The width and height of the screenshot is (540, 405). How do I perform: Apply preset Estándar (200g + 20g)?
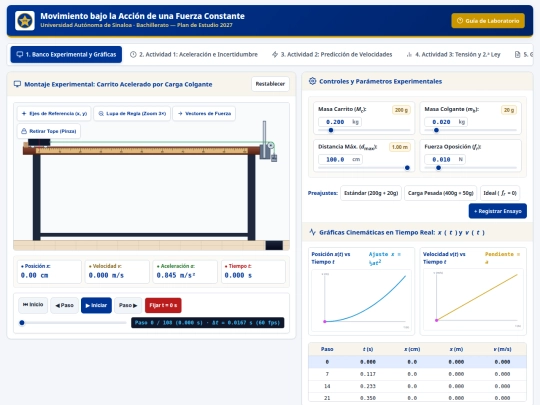pos(371,193)
